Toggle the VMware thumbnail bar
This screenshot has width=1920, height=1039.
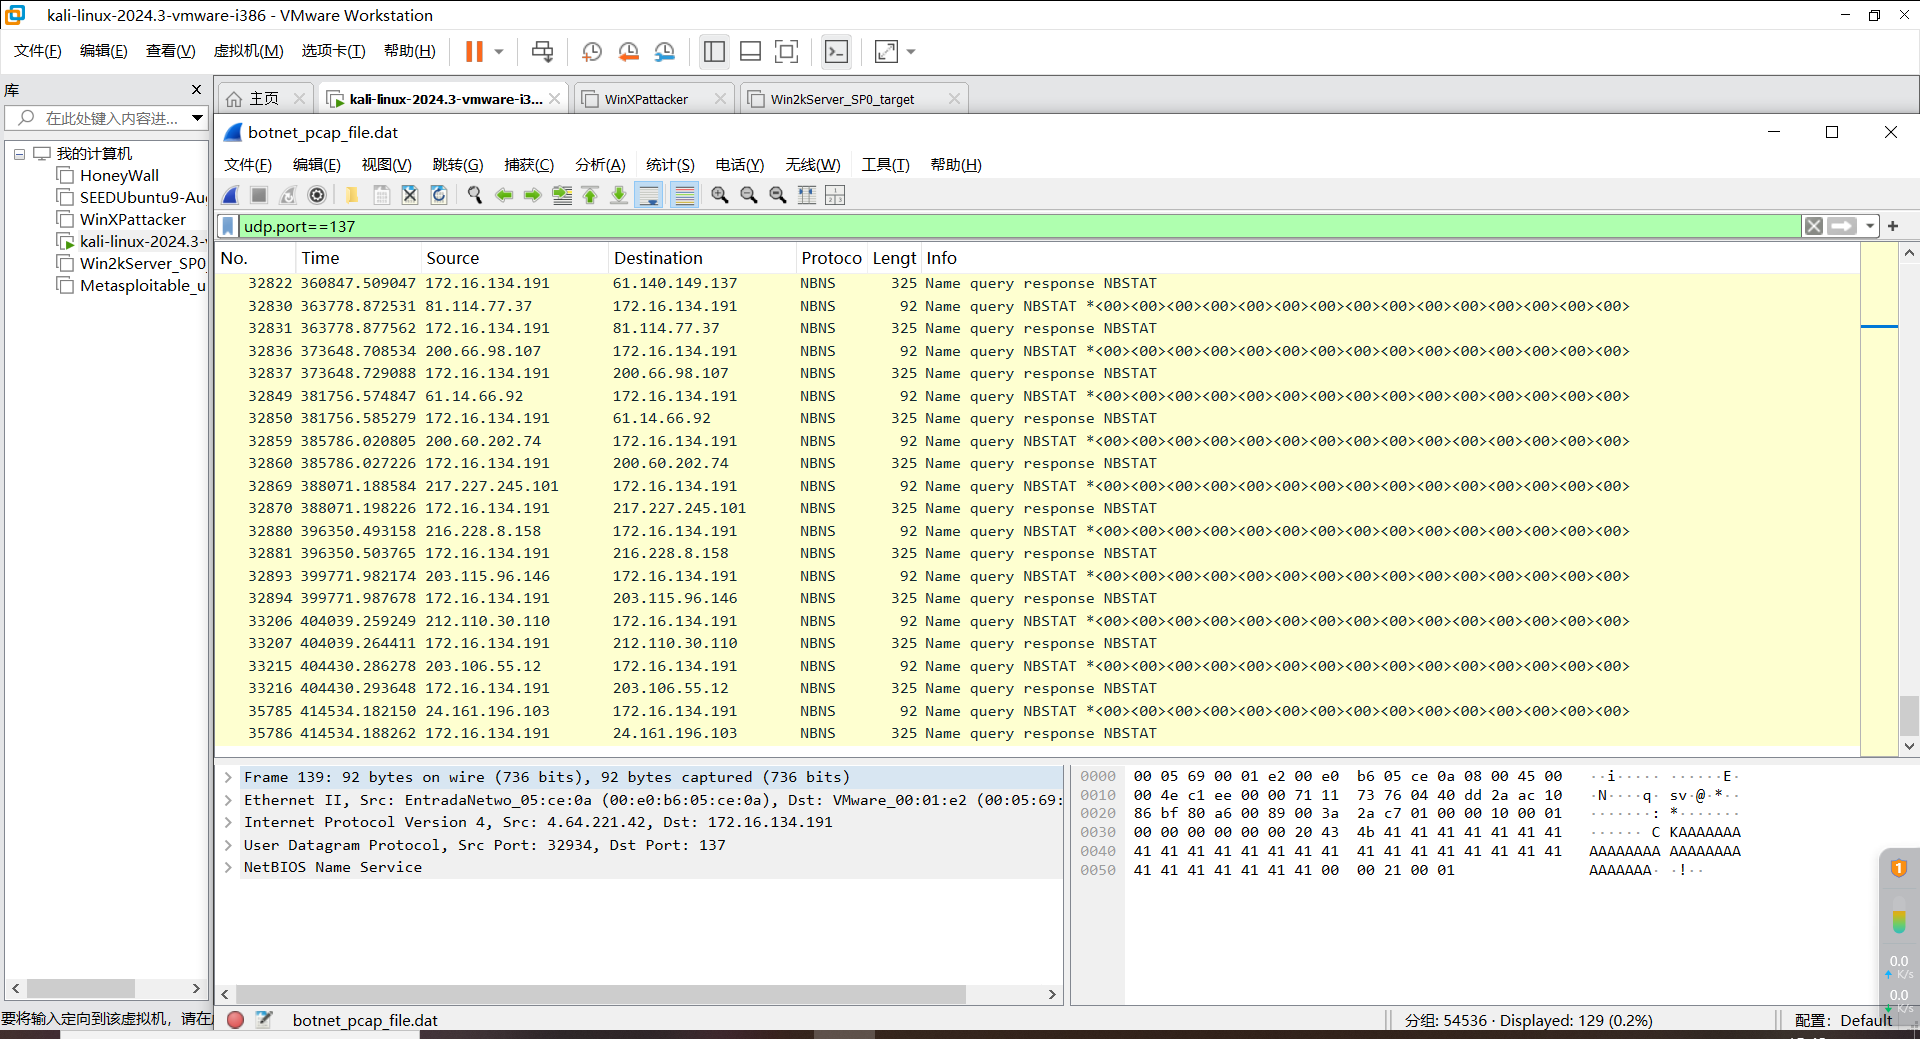tap(751, 51)
